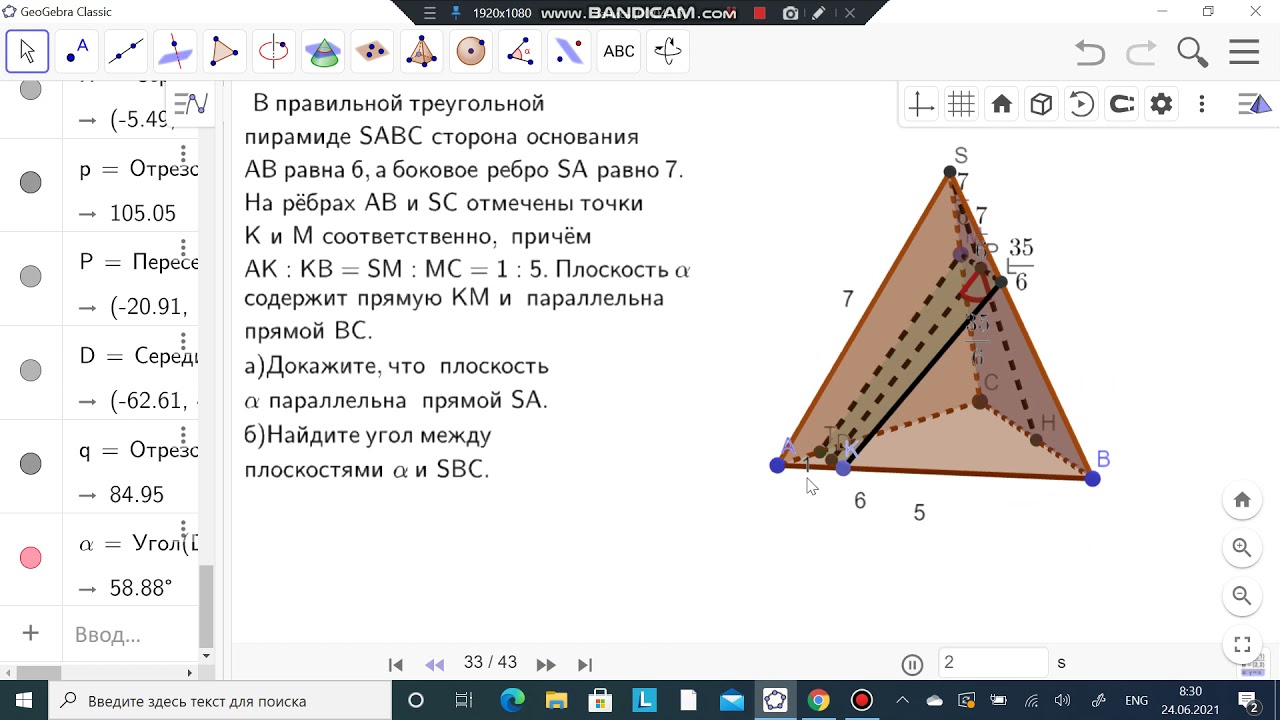Select the Circle with axis tool
This screenshot has height=720, width=1280.
[x=273, y=51]
